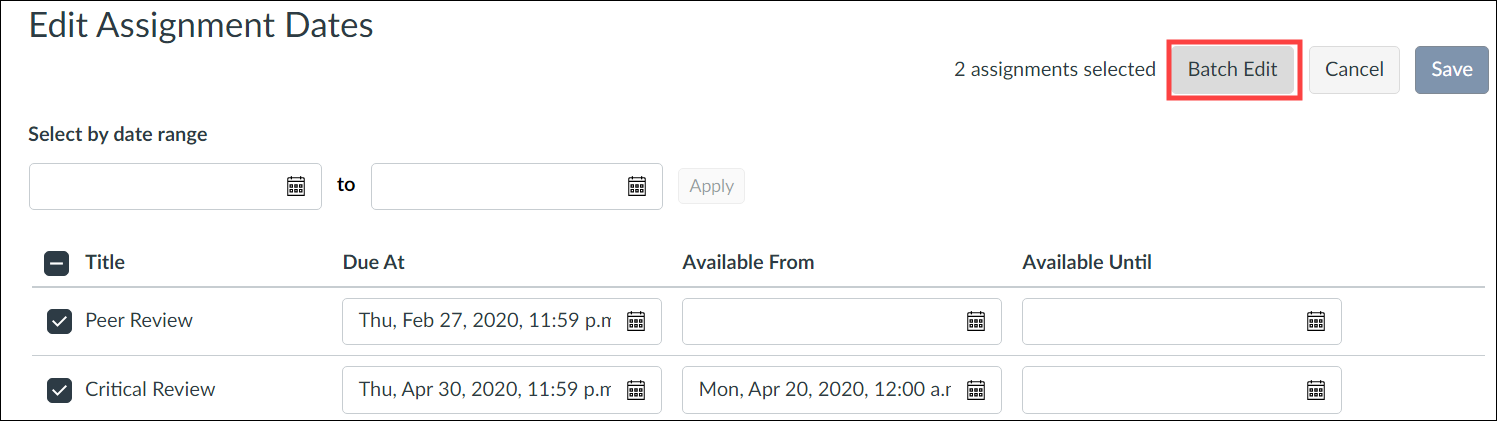Image resolution: width=1497 pixels, height=421 pixels.
Task: Open calendar icon in Peer Review Due At
Action: tap(636, 321)
